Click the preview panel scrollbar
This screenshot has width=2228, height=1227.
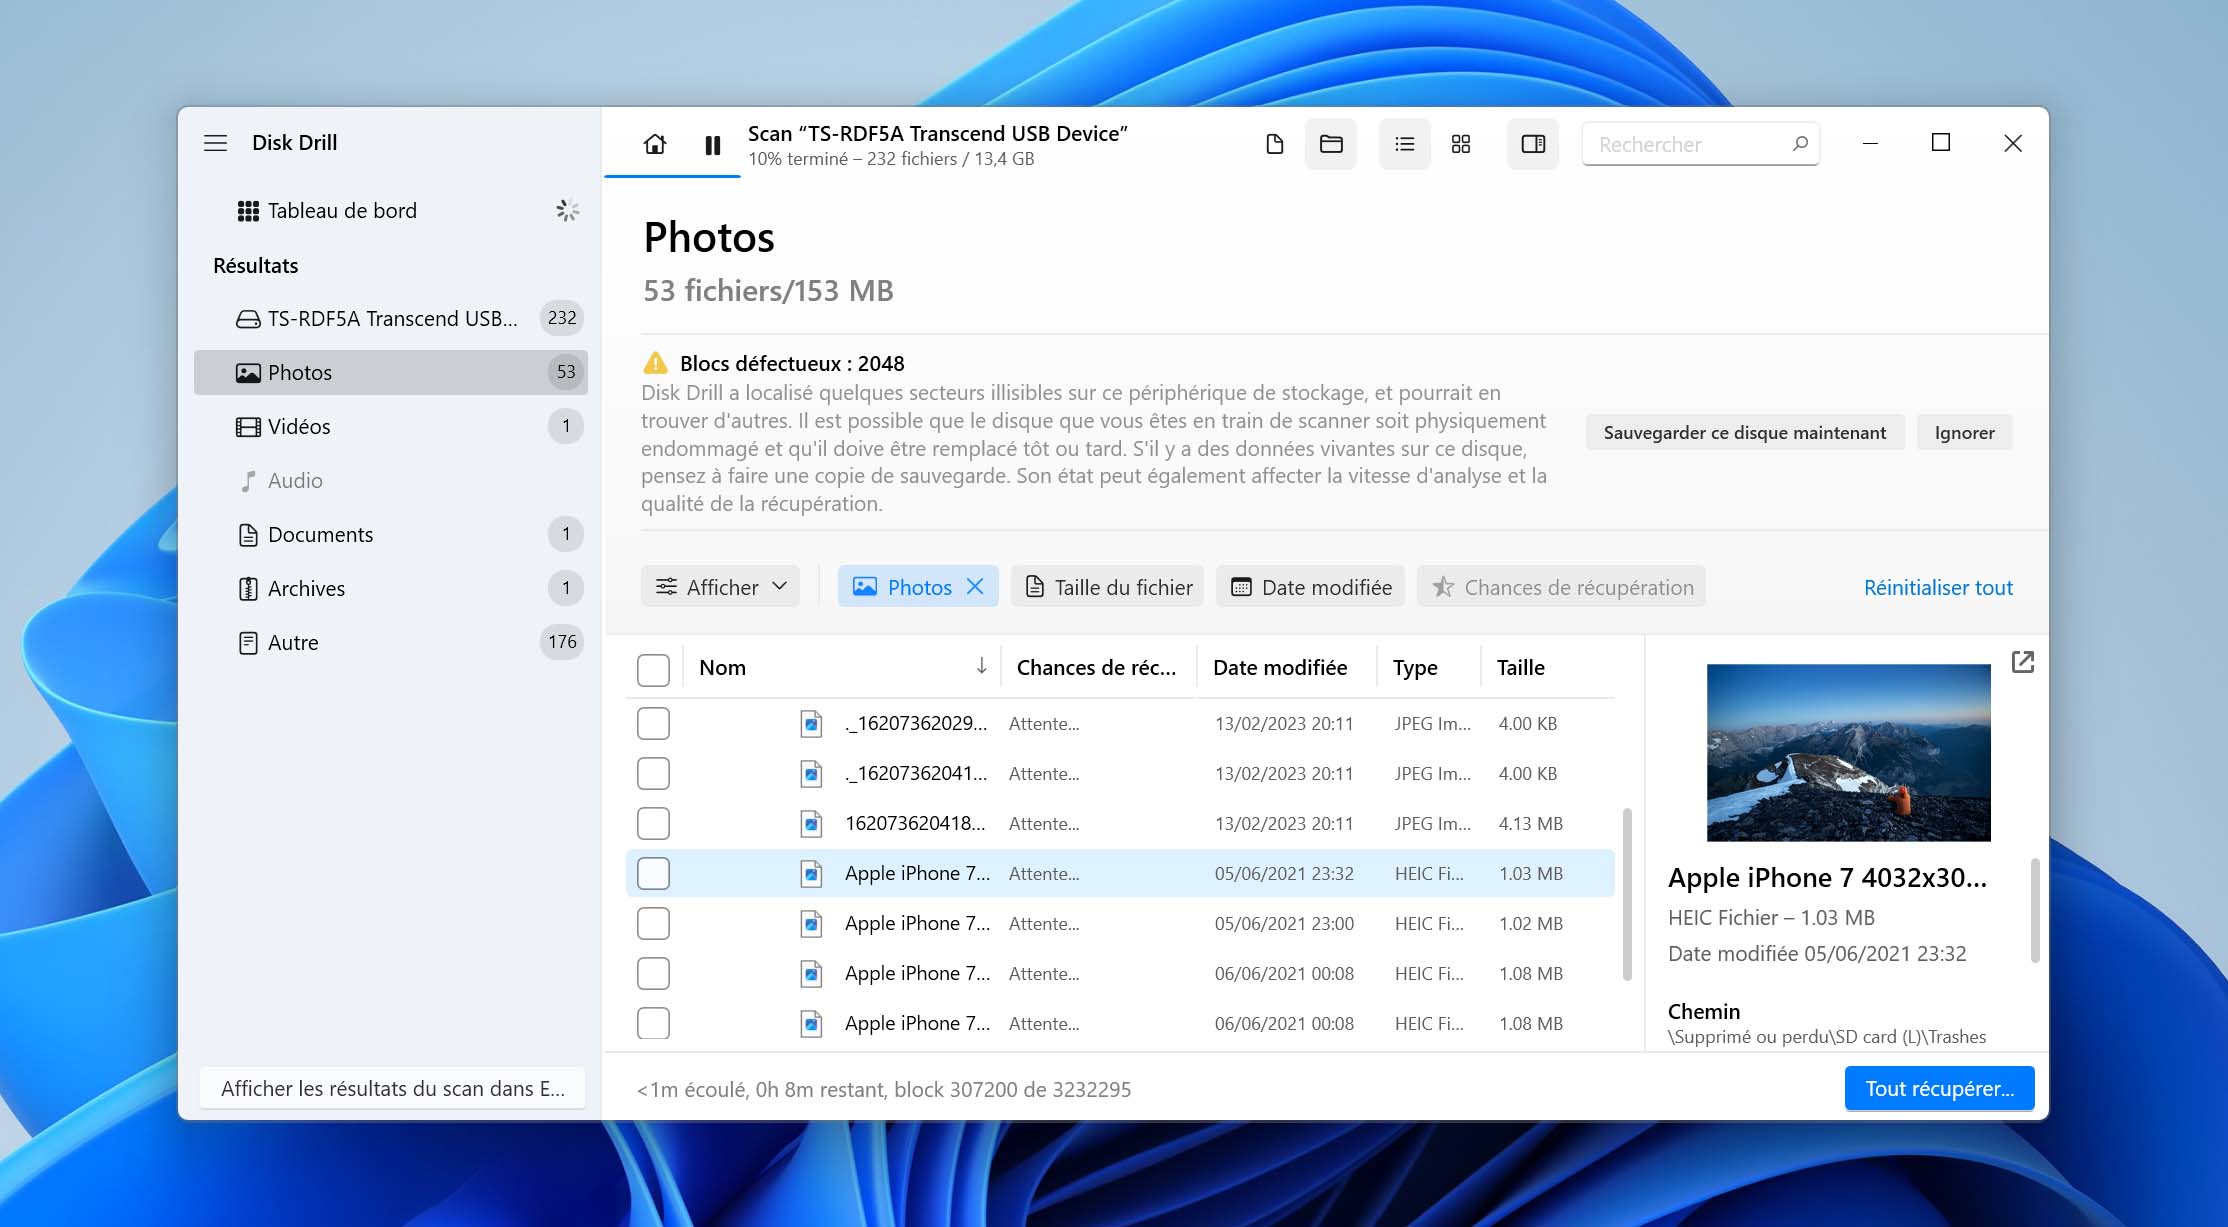2034,910
